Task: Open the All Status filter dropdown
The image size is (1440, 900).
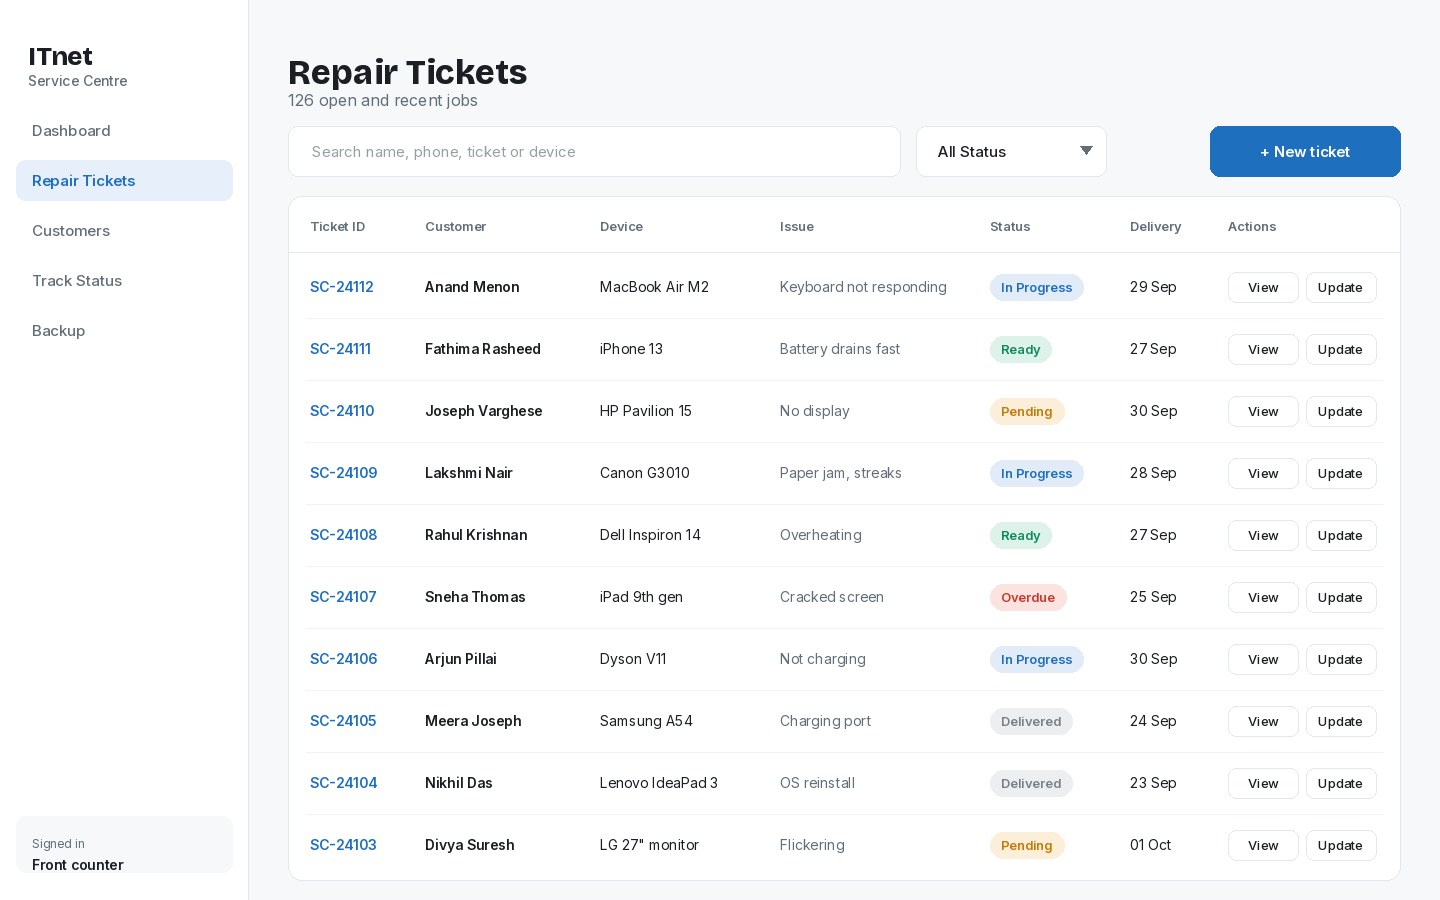Action: tap(1011, 152)
